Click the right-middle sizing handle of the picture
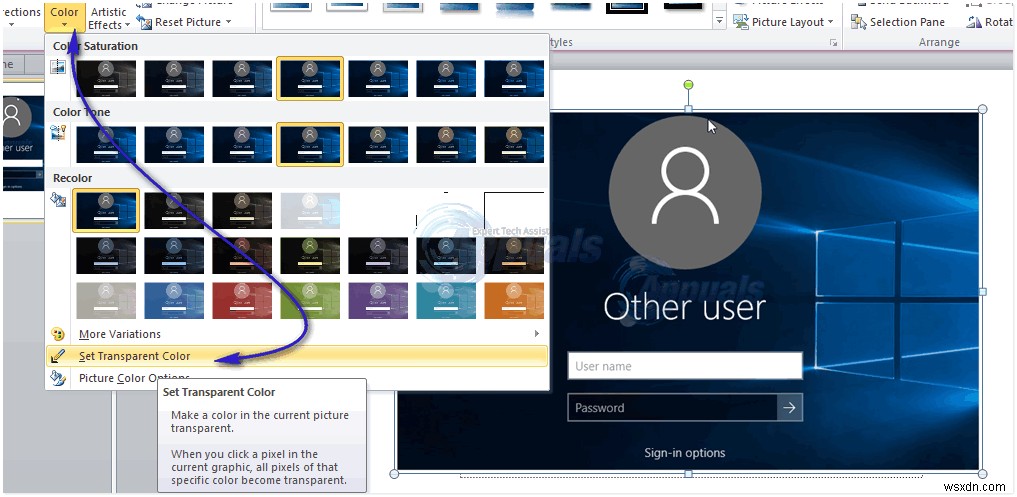 982,292
